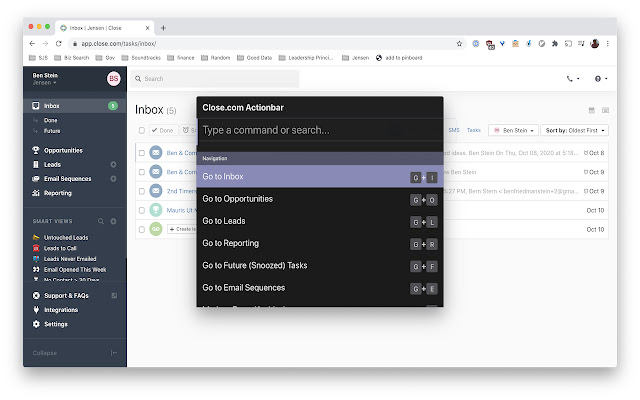Search smart views magnifier icon
Image resolution: width=640 pixels, height=400 pixels.
101,221
